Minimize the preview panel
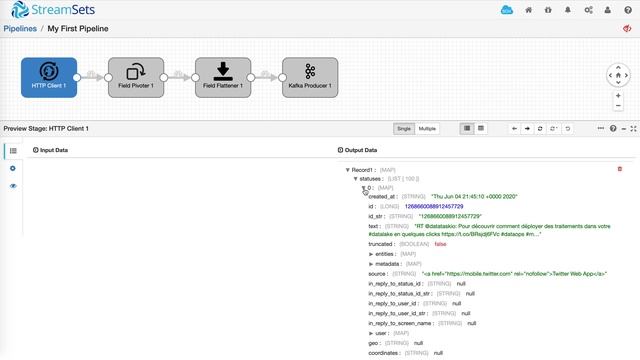The width and height of the screenshot is (640, 360). click(624, 129)
